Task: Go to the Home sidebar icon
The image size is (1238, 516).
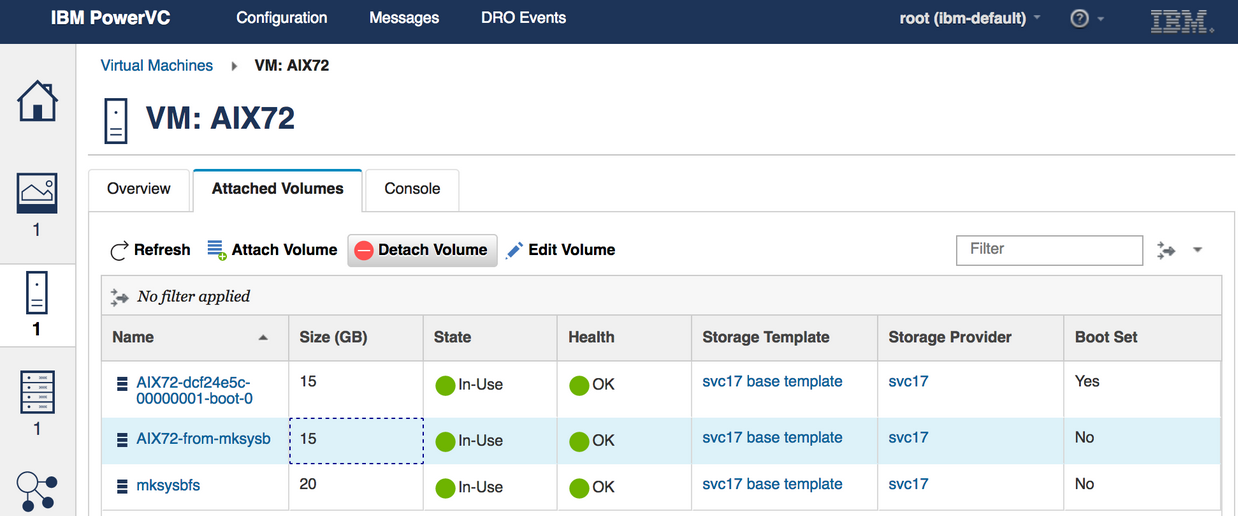Action: pyautogui.click(x=37, y=100)
